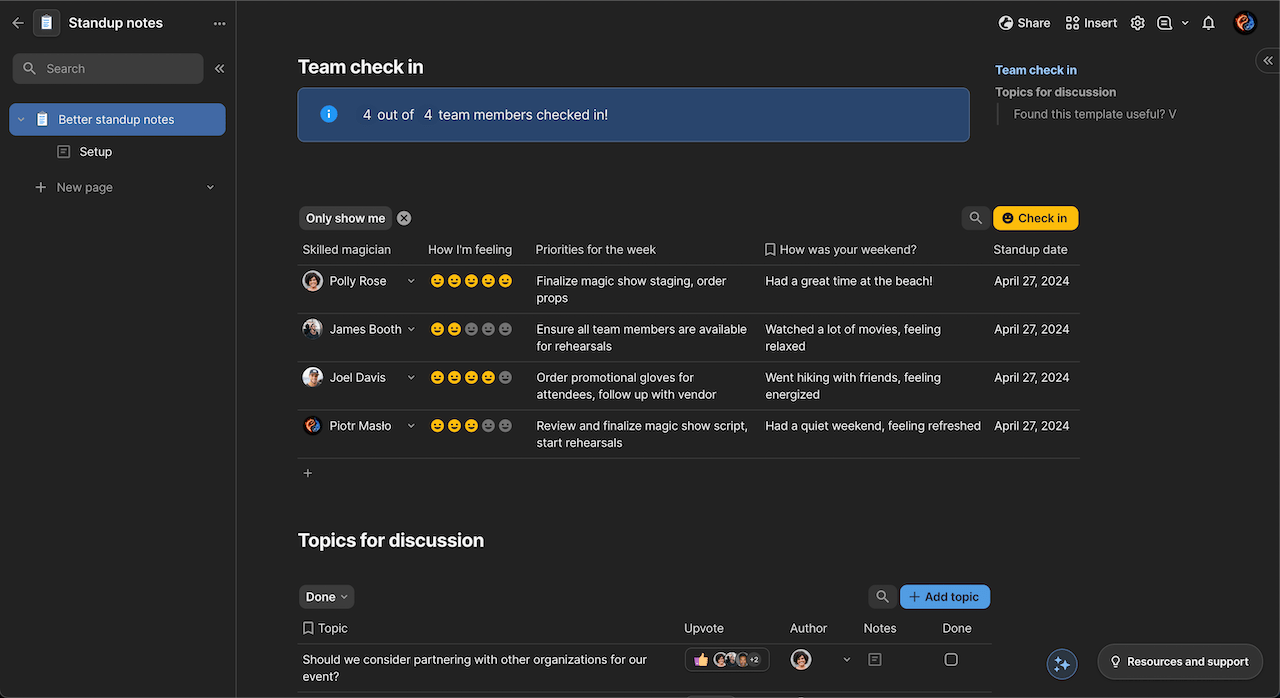Open the doc settings gear icon
This screenshot has width=1280, height=698.
coord(1137,22)
